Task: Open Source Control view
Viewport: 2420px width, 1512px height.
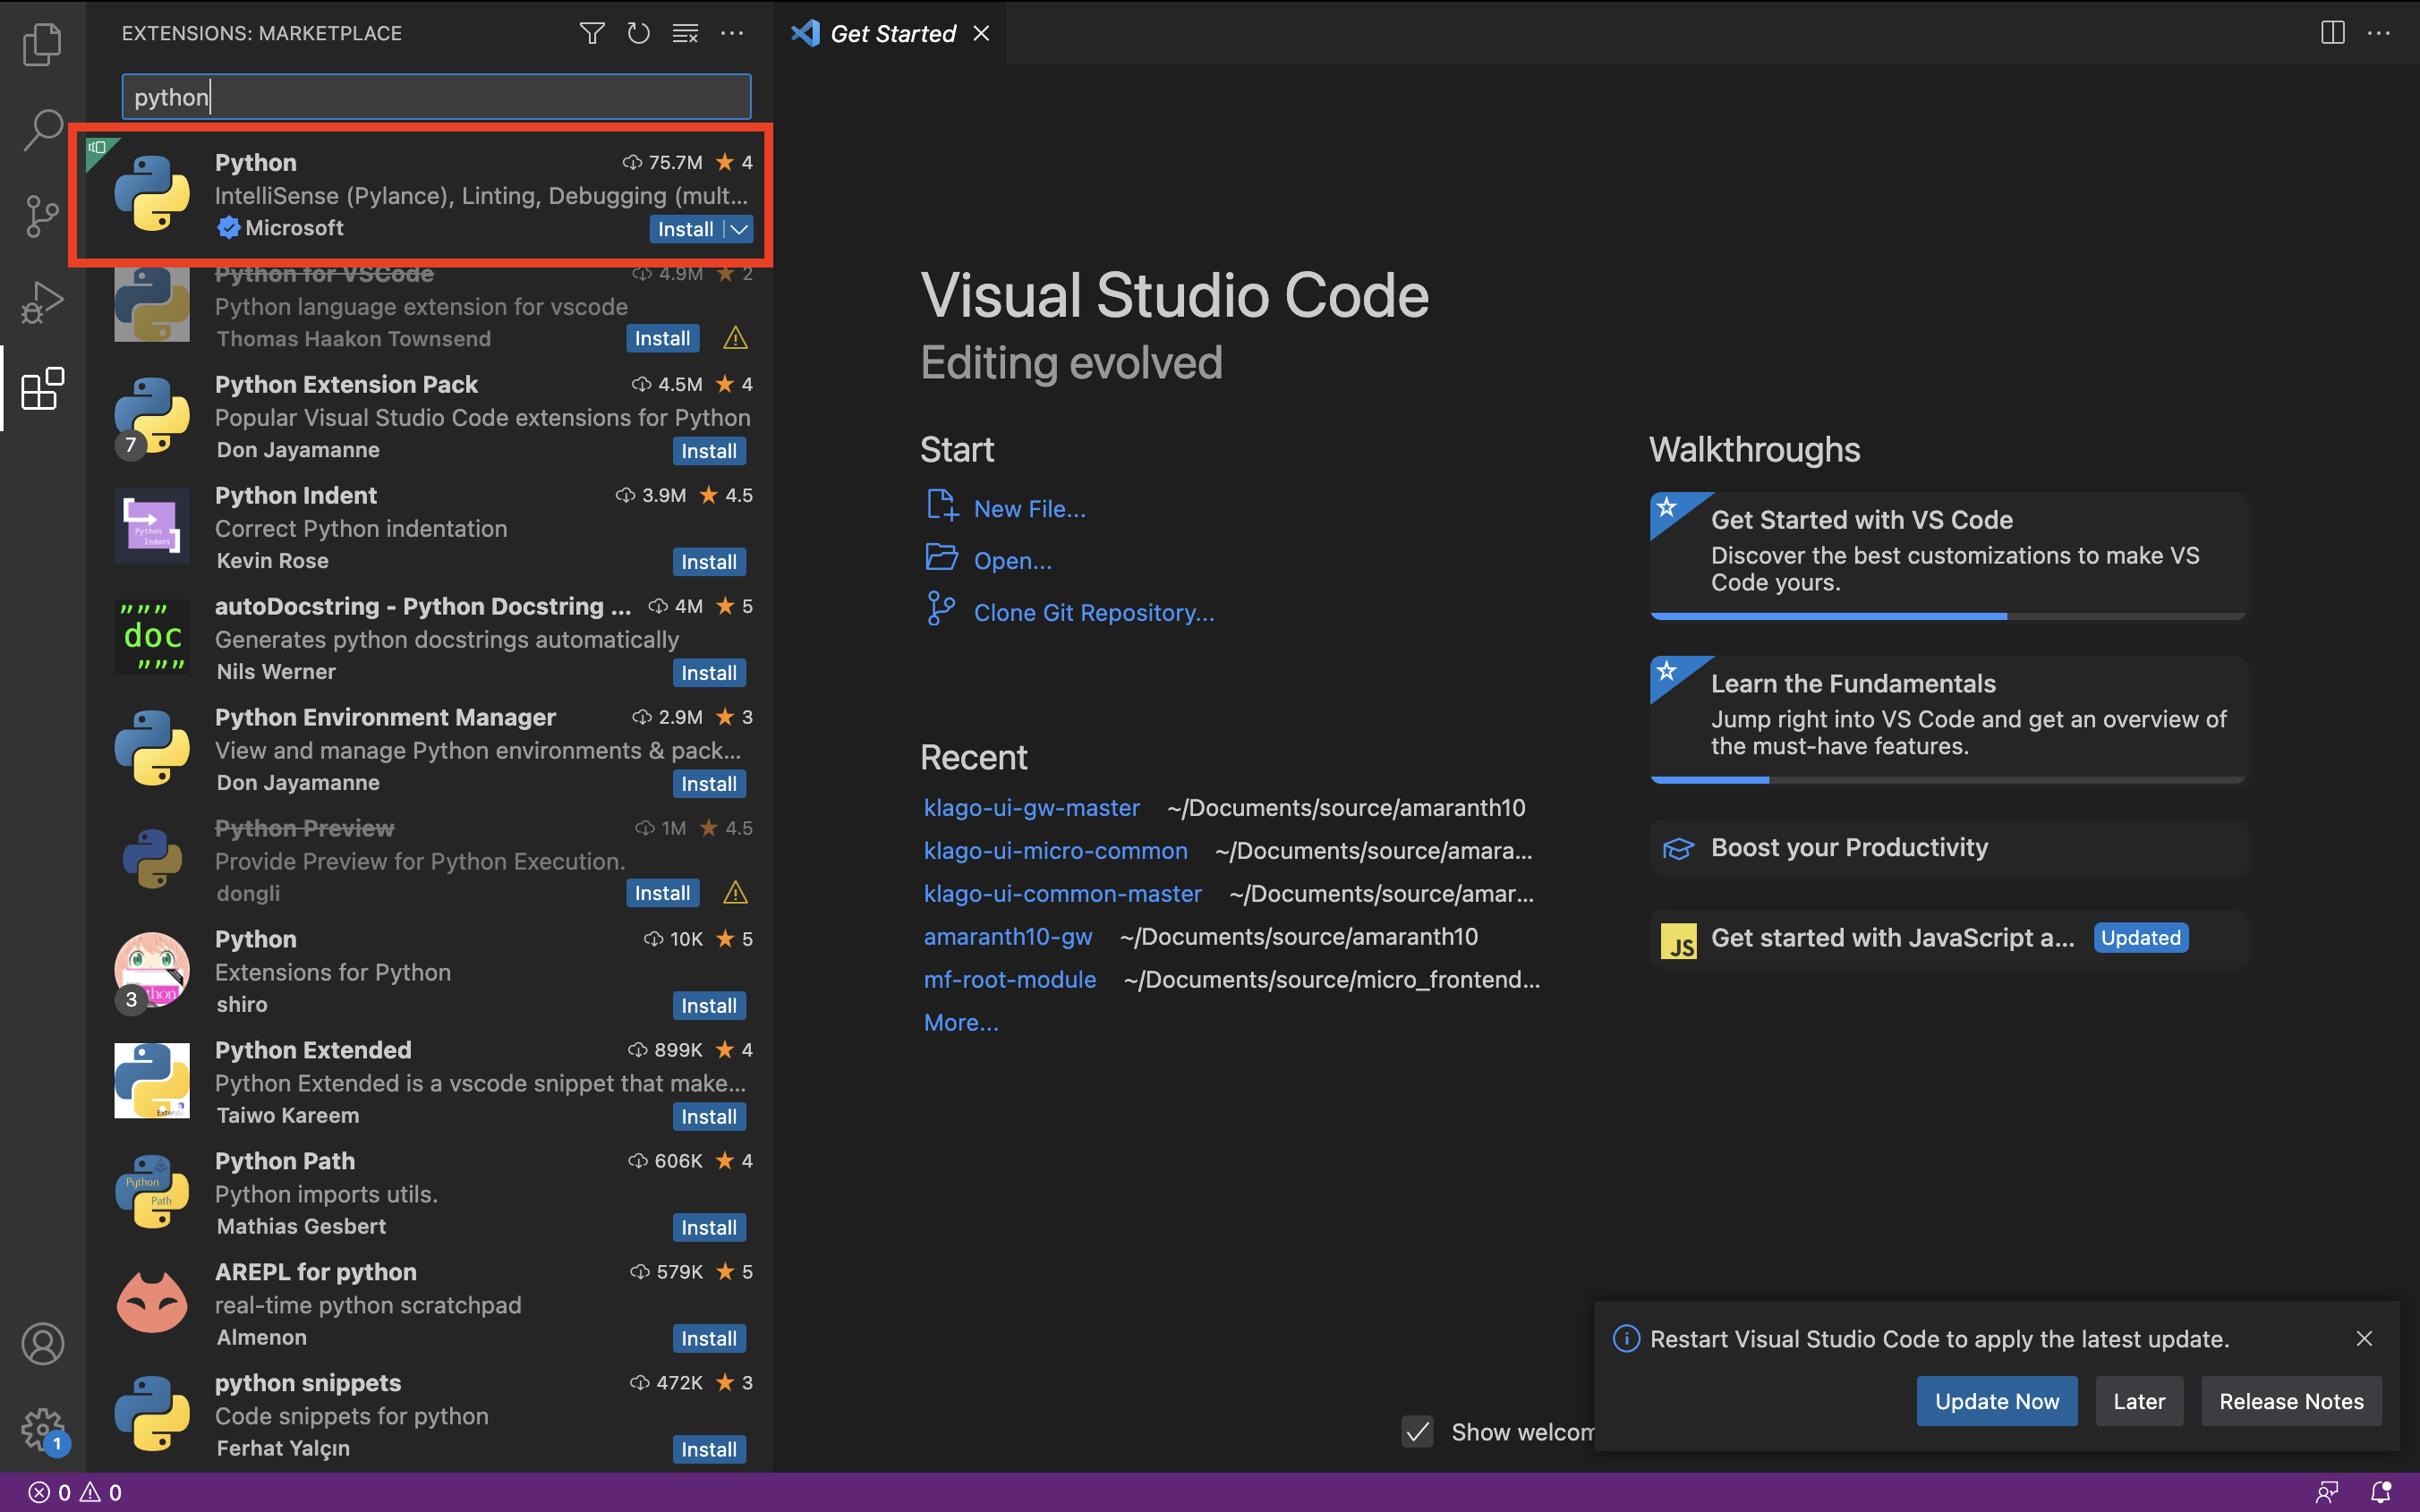Action: [42, 216]
